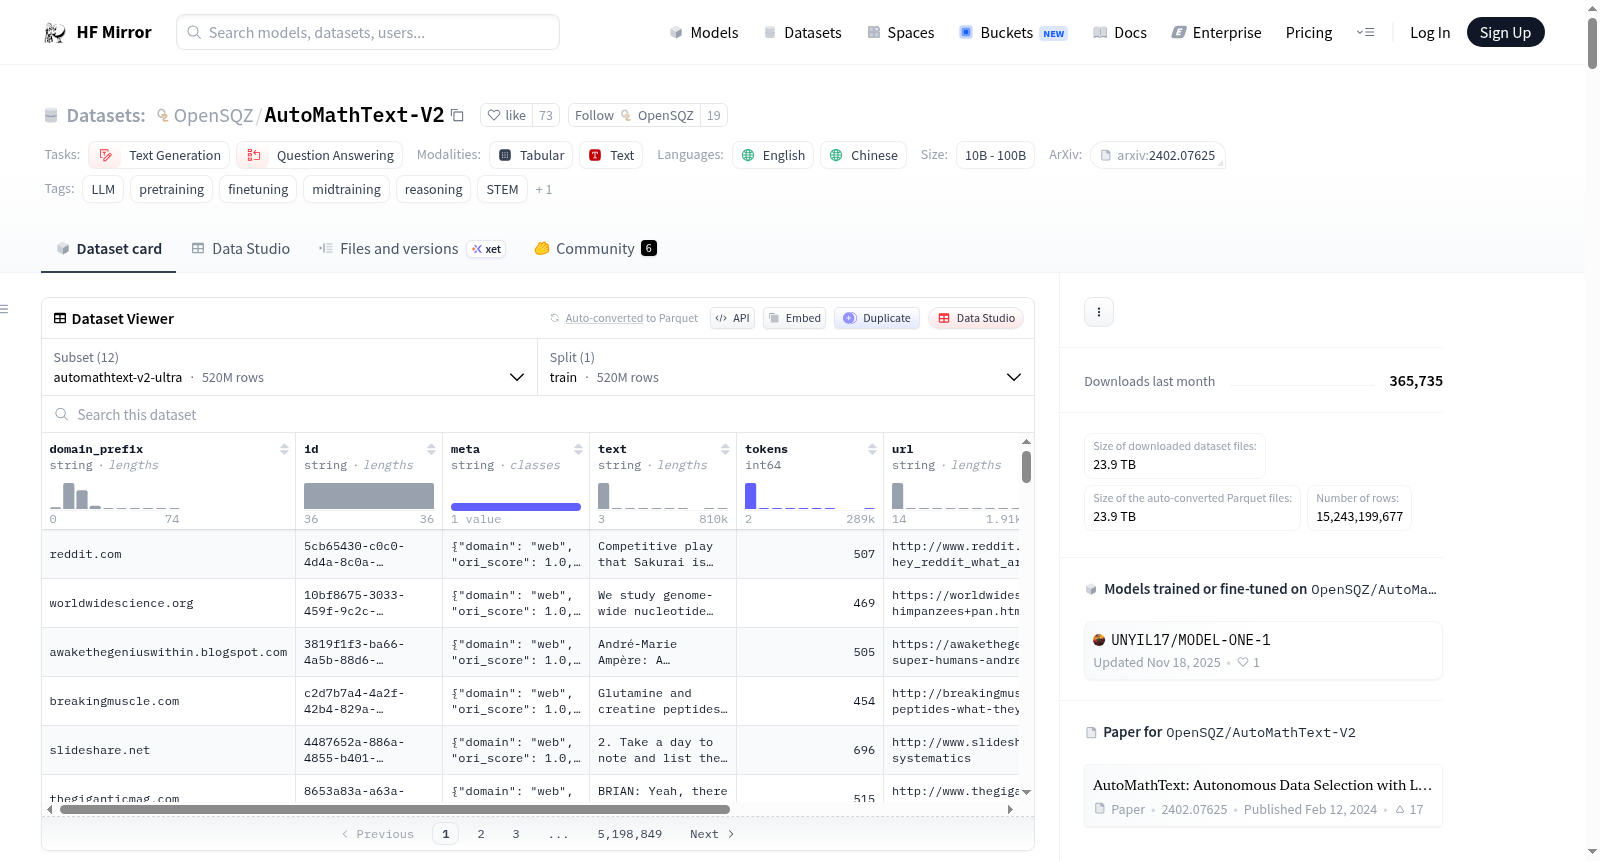The height and width of the screenshot is (861, 1600).
Task: Click the reasoning tag
Action: [434, 189]
